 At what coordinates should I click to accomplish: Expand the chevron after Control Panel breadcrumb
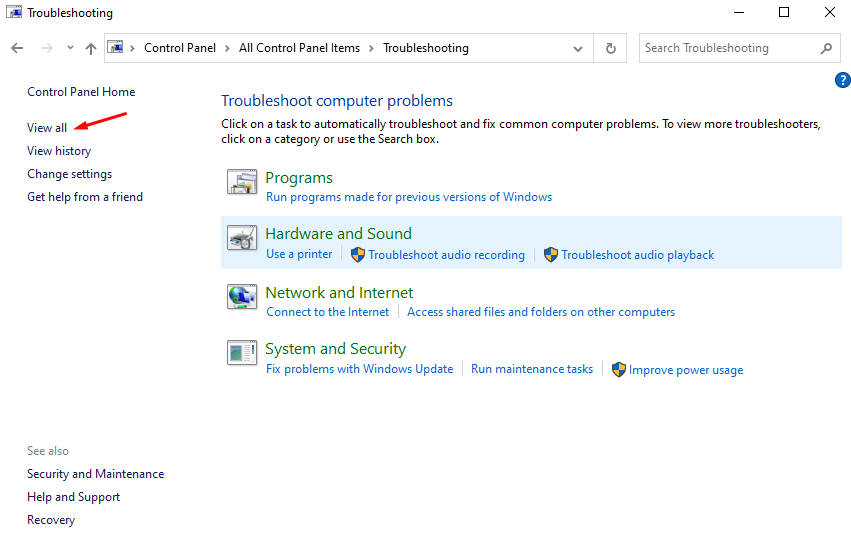coord(229,48)
